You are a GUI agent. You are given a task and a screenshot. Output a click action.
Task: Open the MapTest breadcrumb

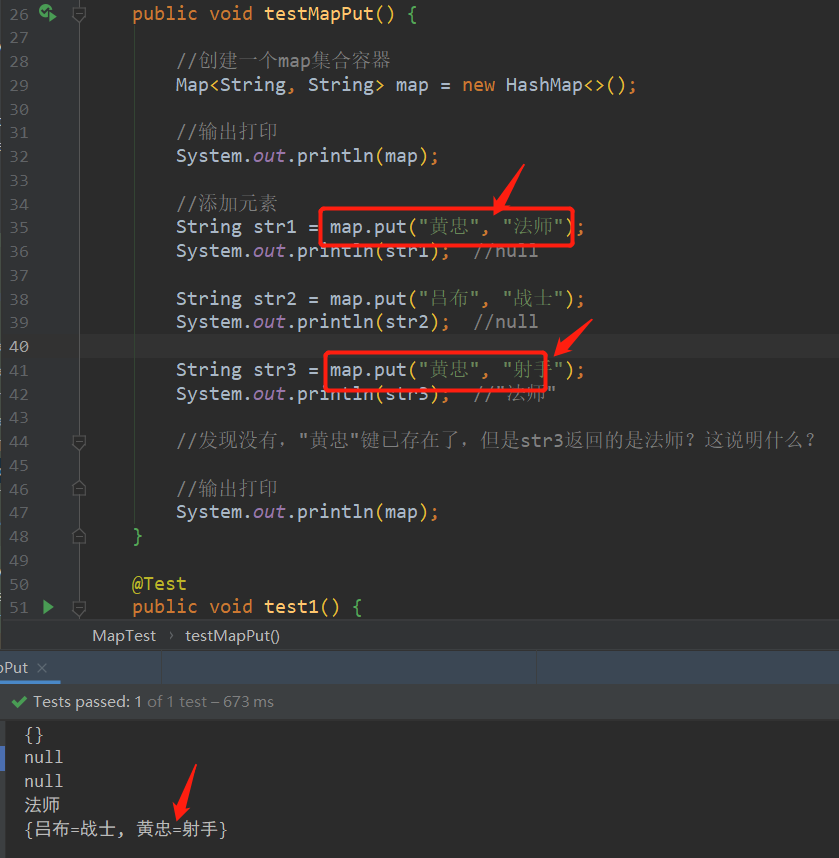(124, 636)
